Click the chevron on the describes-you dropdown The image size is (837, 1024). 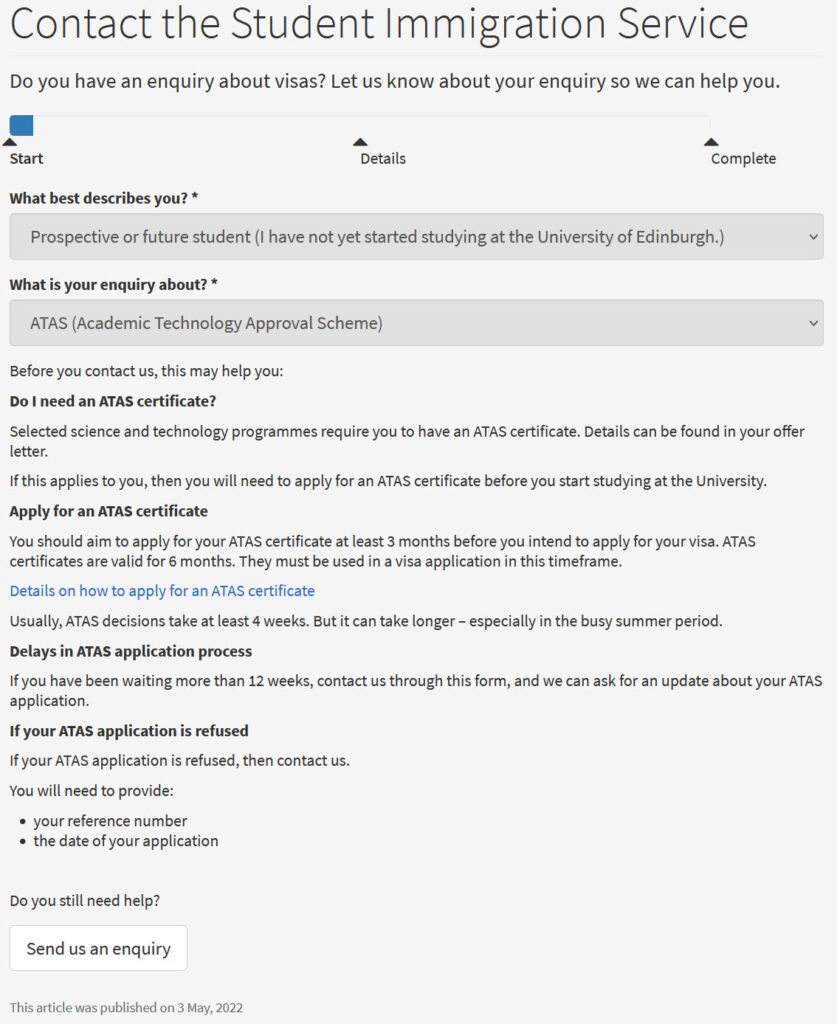pyautogui.click(x=813, y=237)
